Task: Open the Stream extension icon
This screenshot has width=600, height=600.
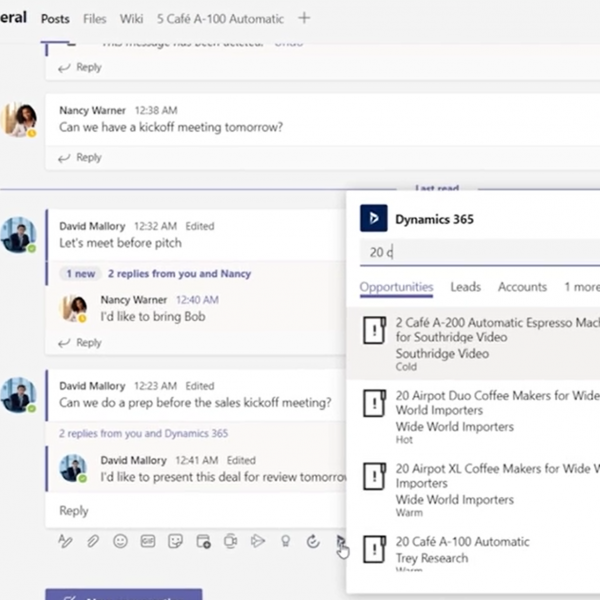Action: click(258, 541)
